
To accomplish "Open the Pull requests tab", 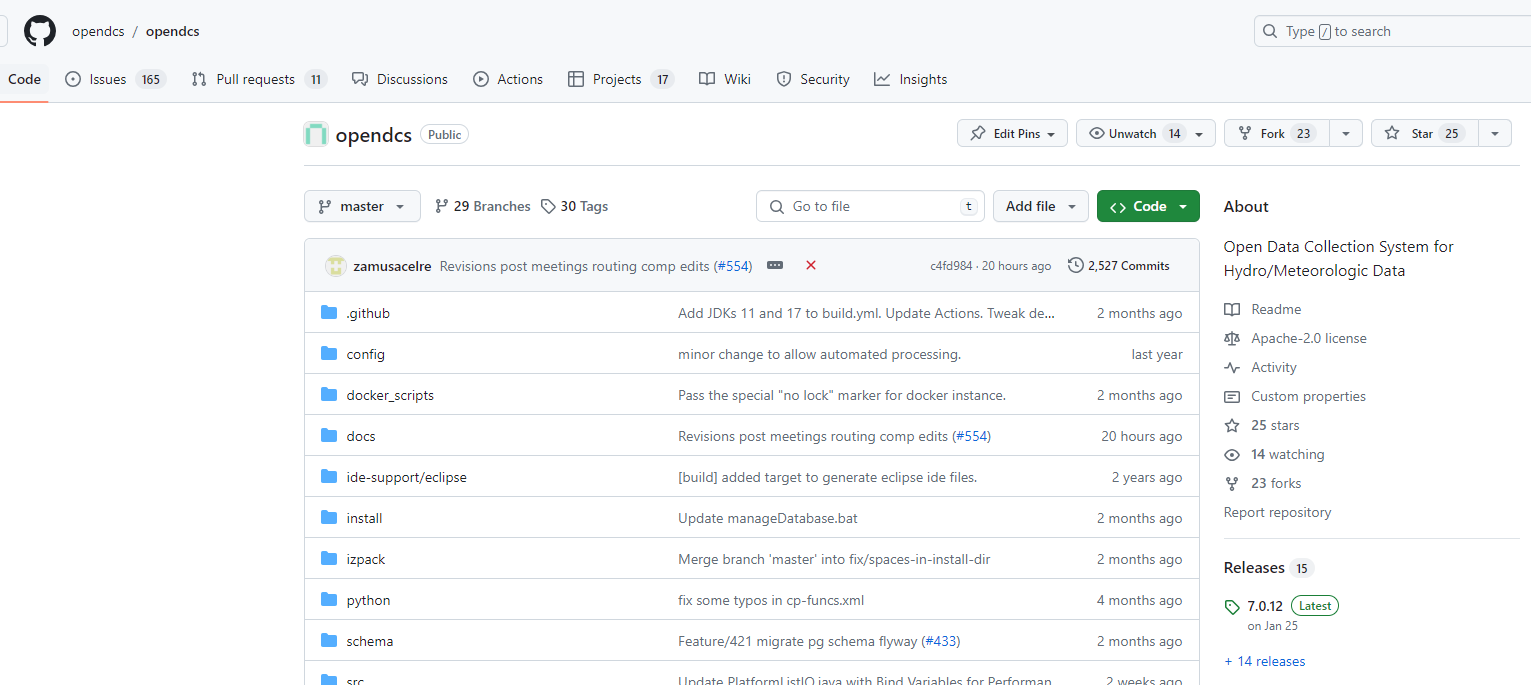I will [x=259, y=79].
